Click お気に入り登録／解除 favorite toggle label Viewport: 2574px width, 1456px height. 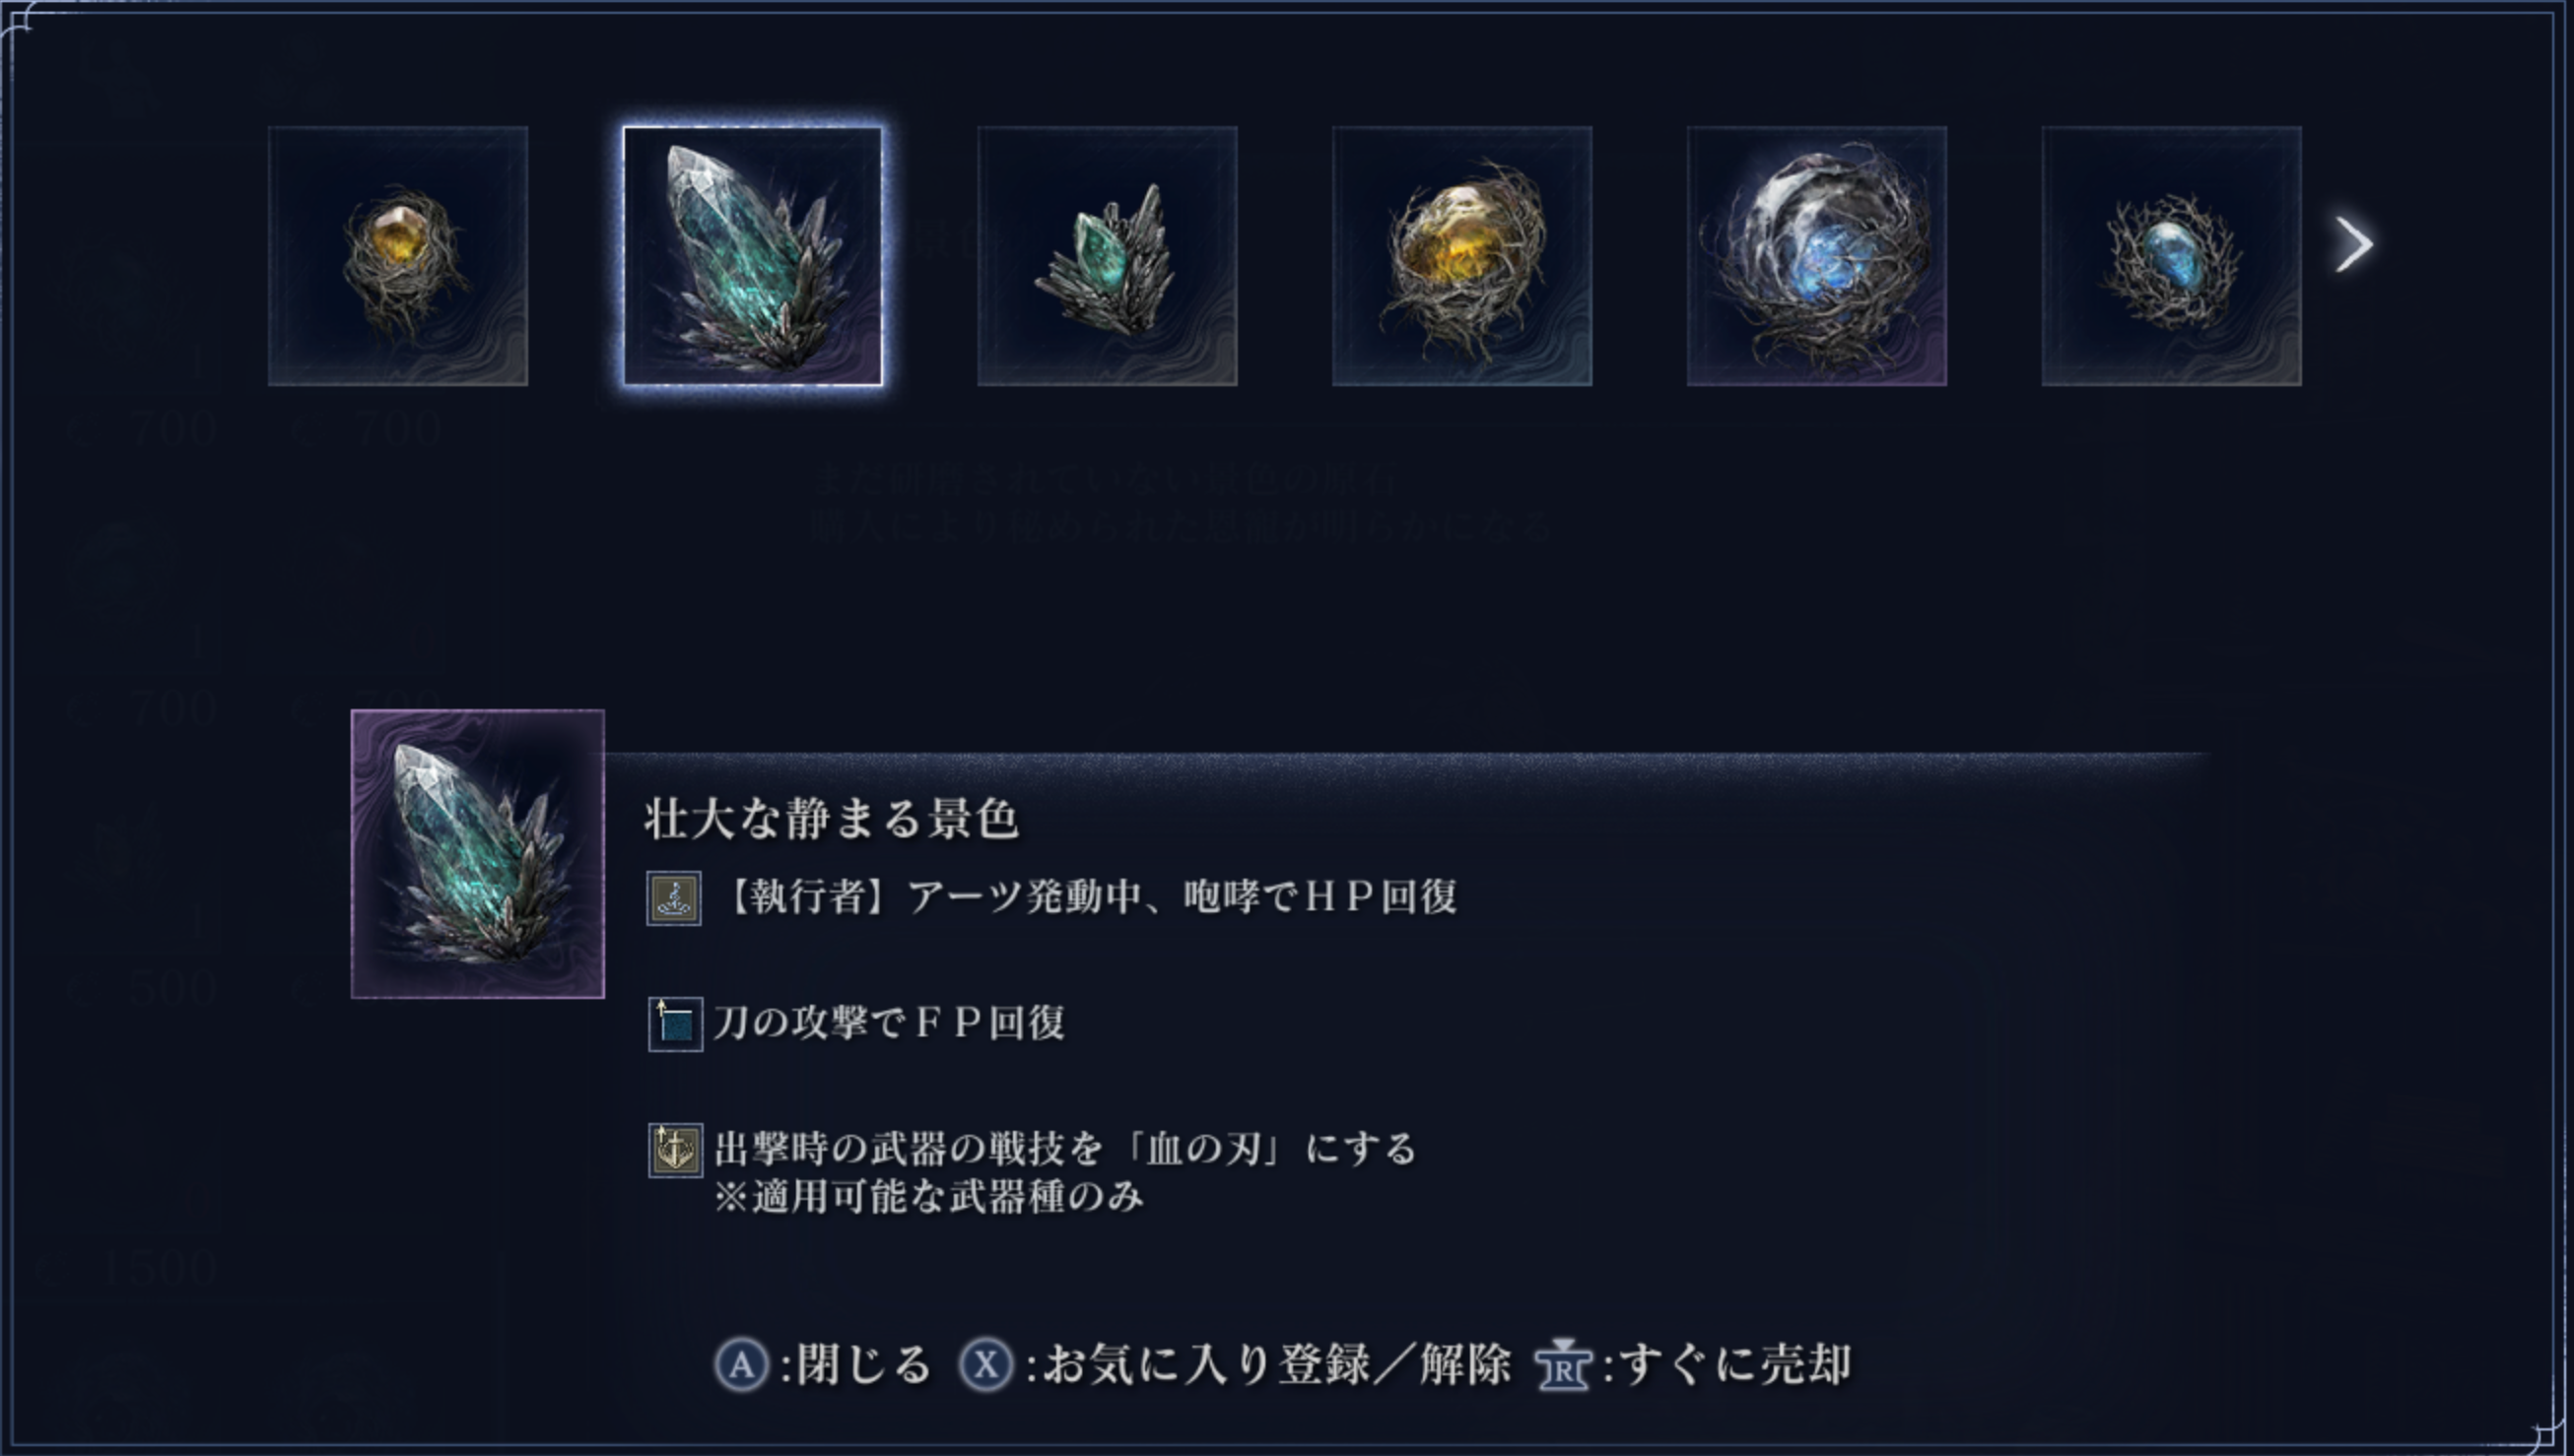[1276, 1365]
